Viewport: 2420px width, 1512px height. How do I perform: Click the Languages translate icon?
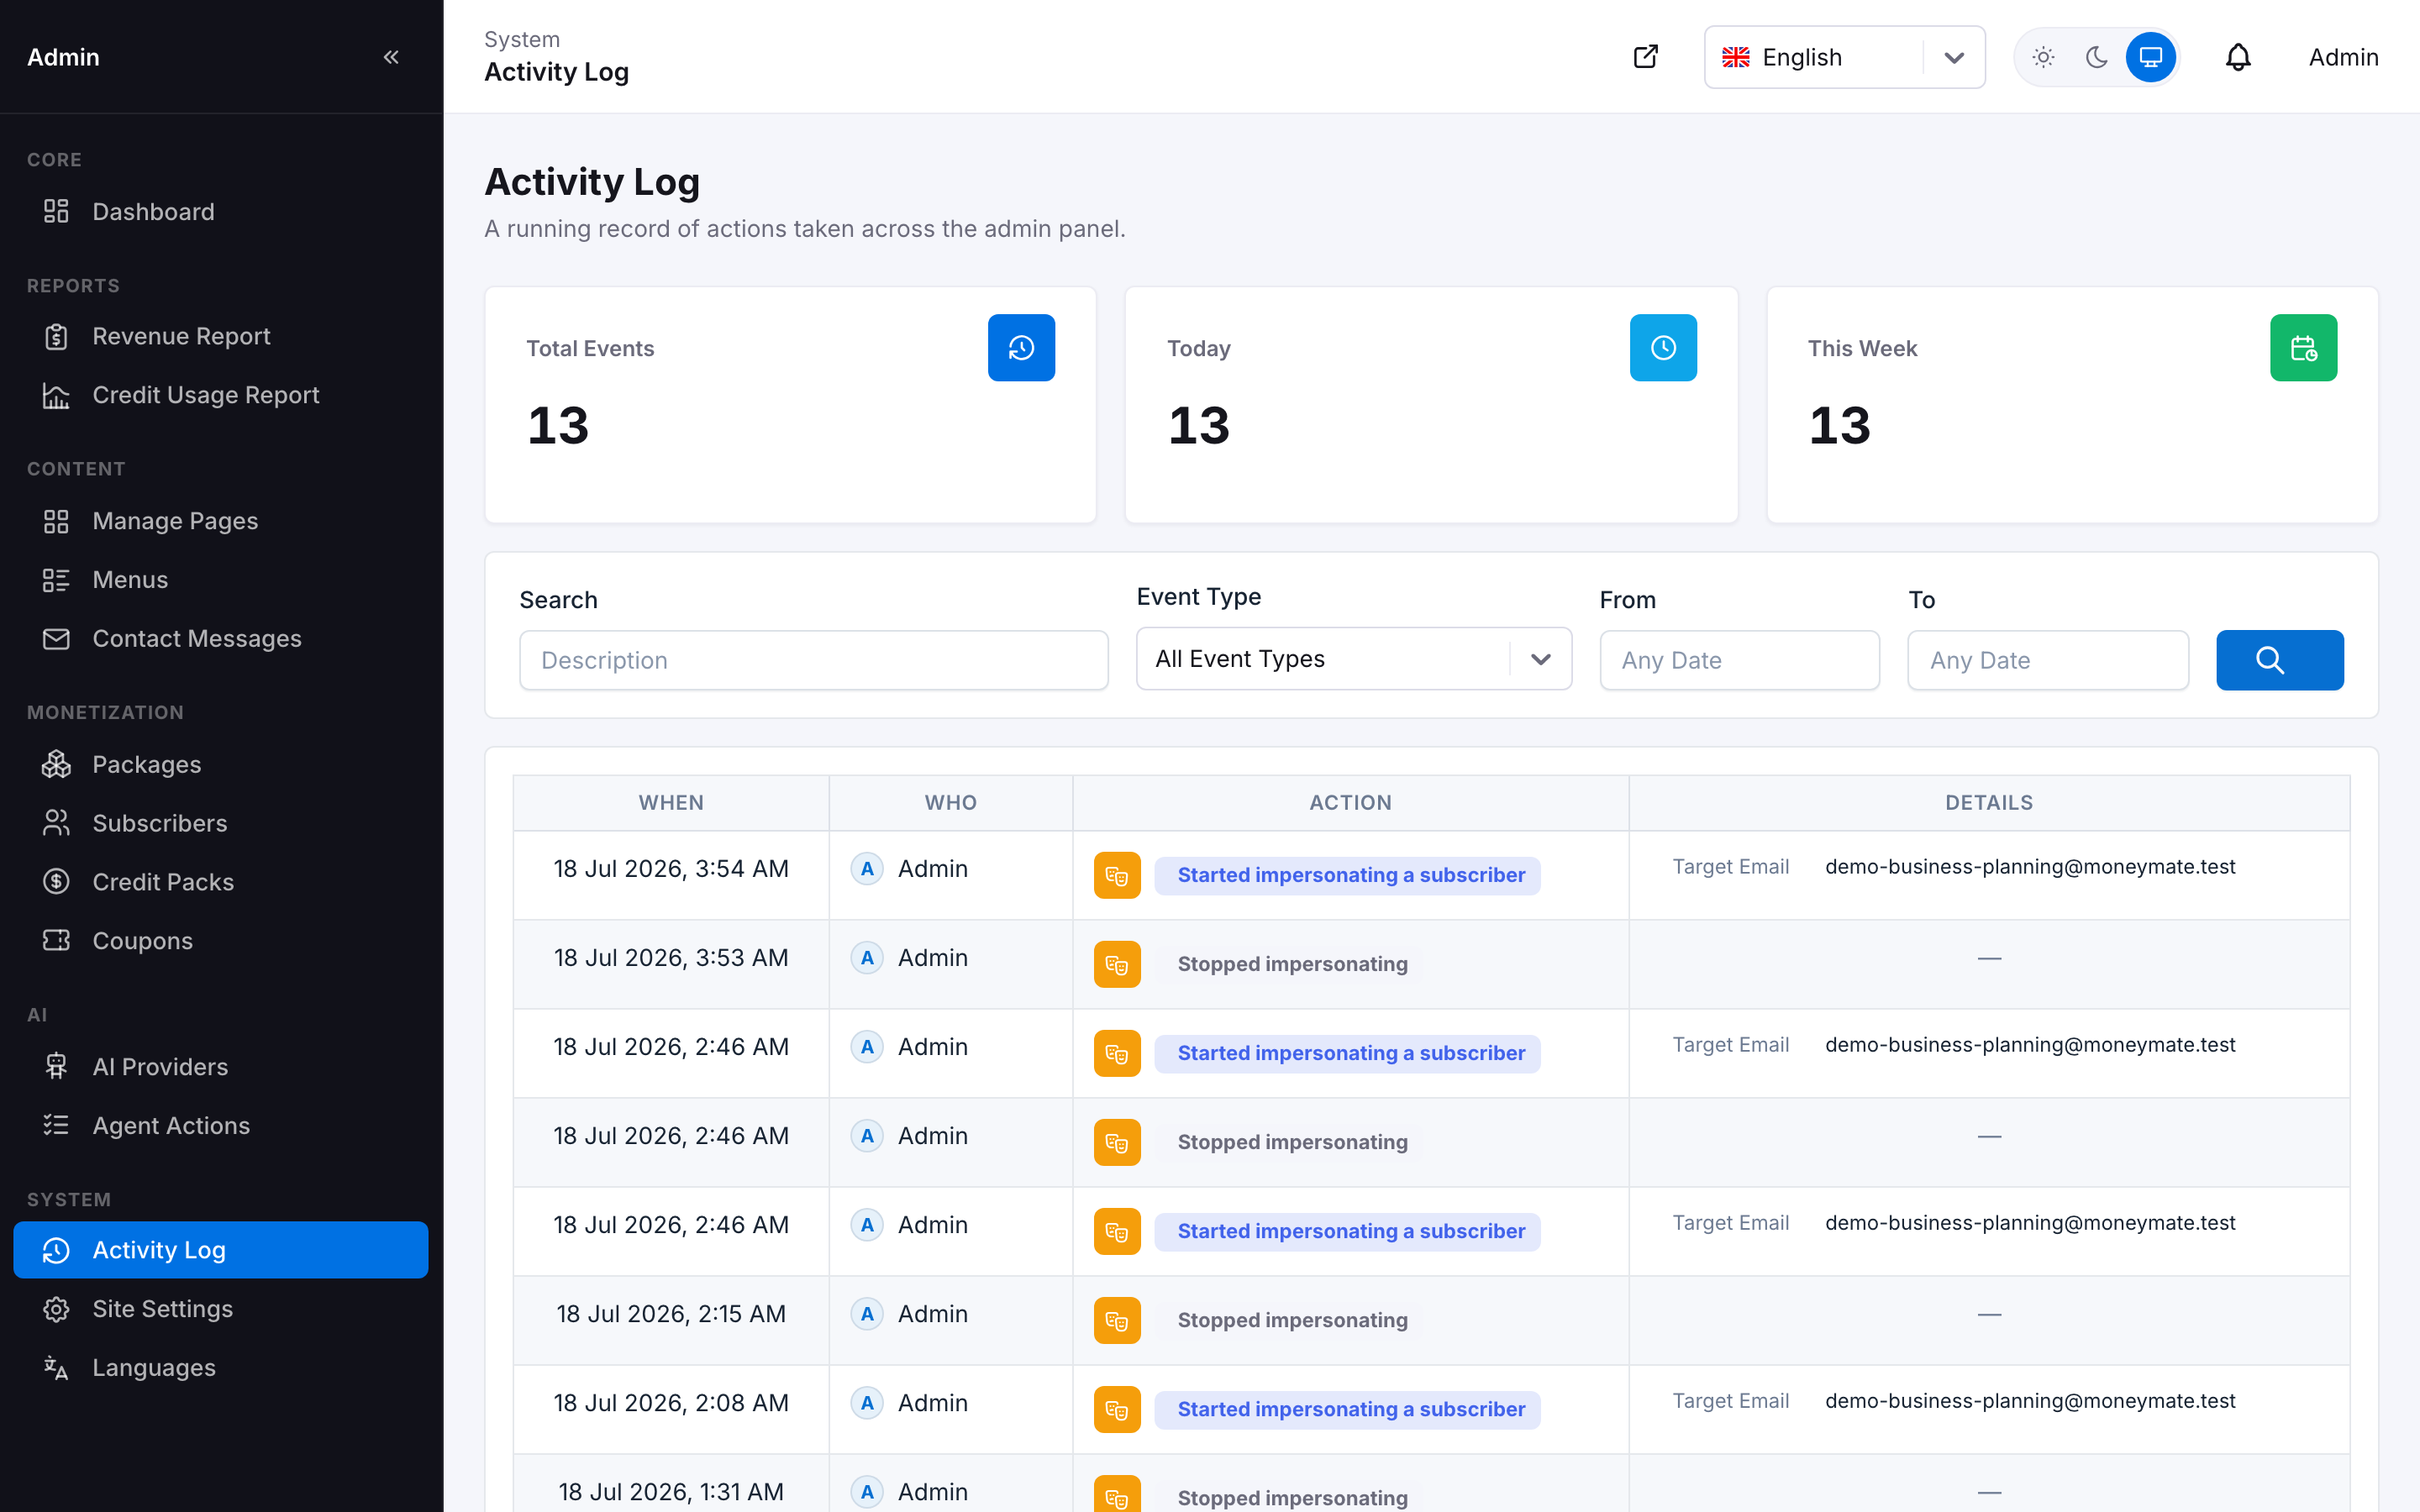click(x=56, y=1368)
